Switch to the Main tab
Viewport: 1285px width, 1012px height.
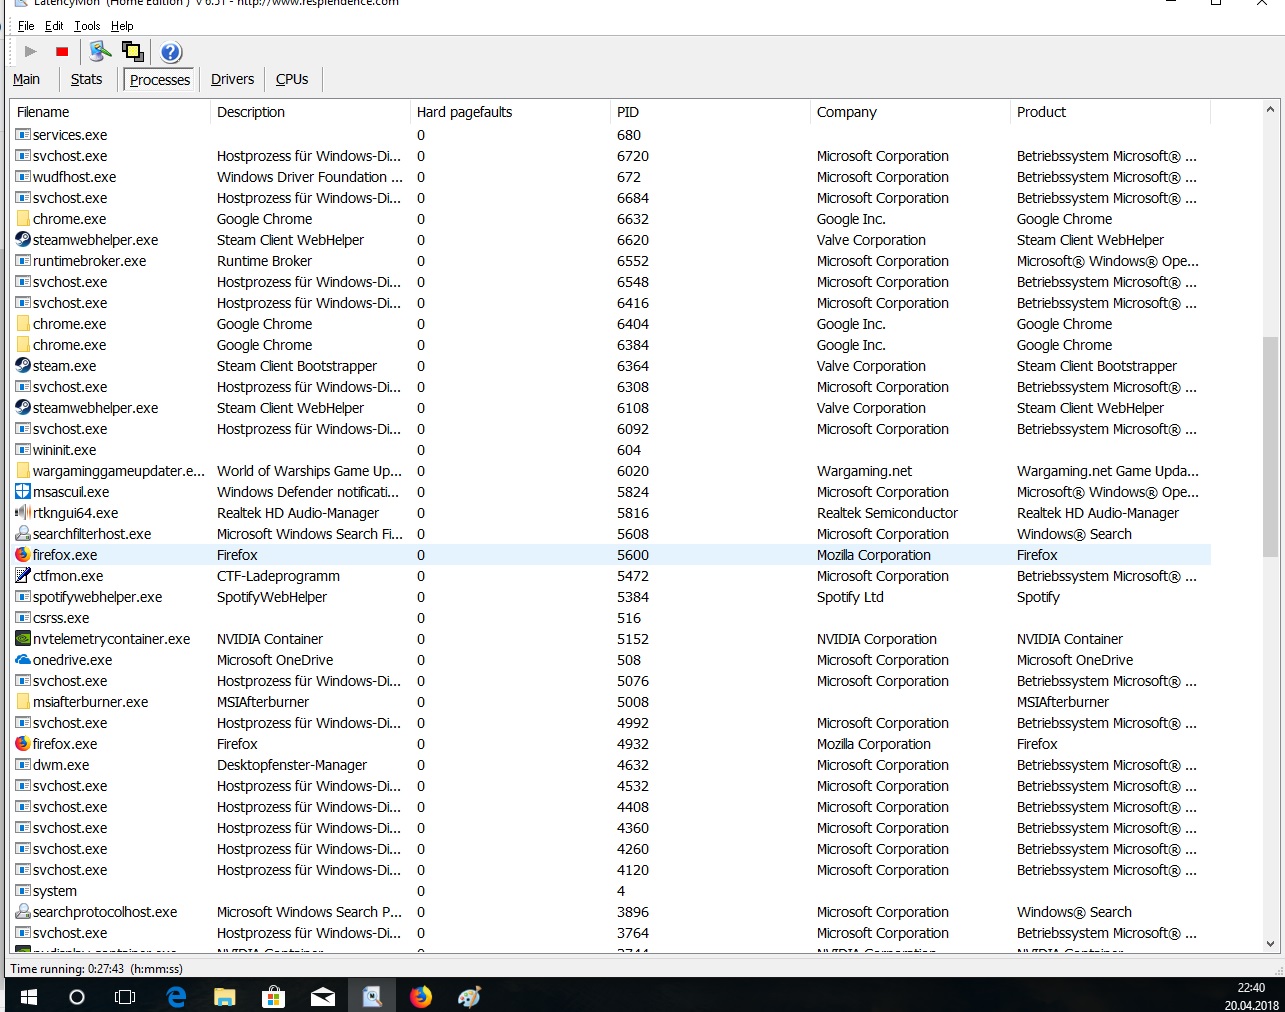27,79
